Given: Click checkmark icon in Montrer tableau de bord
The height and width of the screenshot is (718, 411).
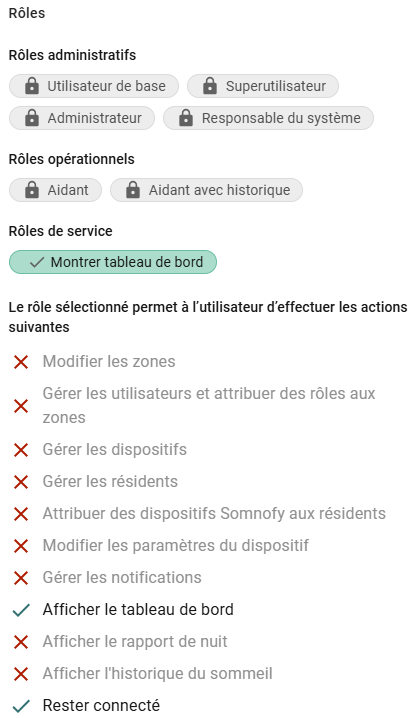Looking at the screenshot, I should pos(37,262).
